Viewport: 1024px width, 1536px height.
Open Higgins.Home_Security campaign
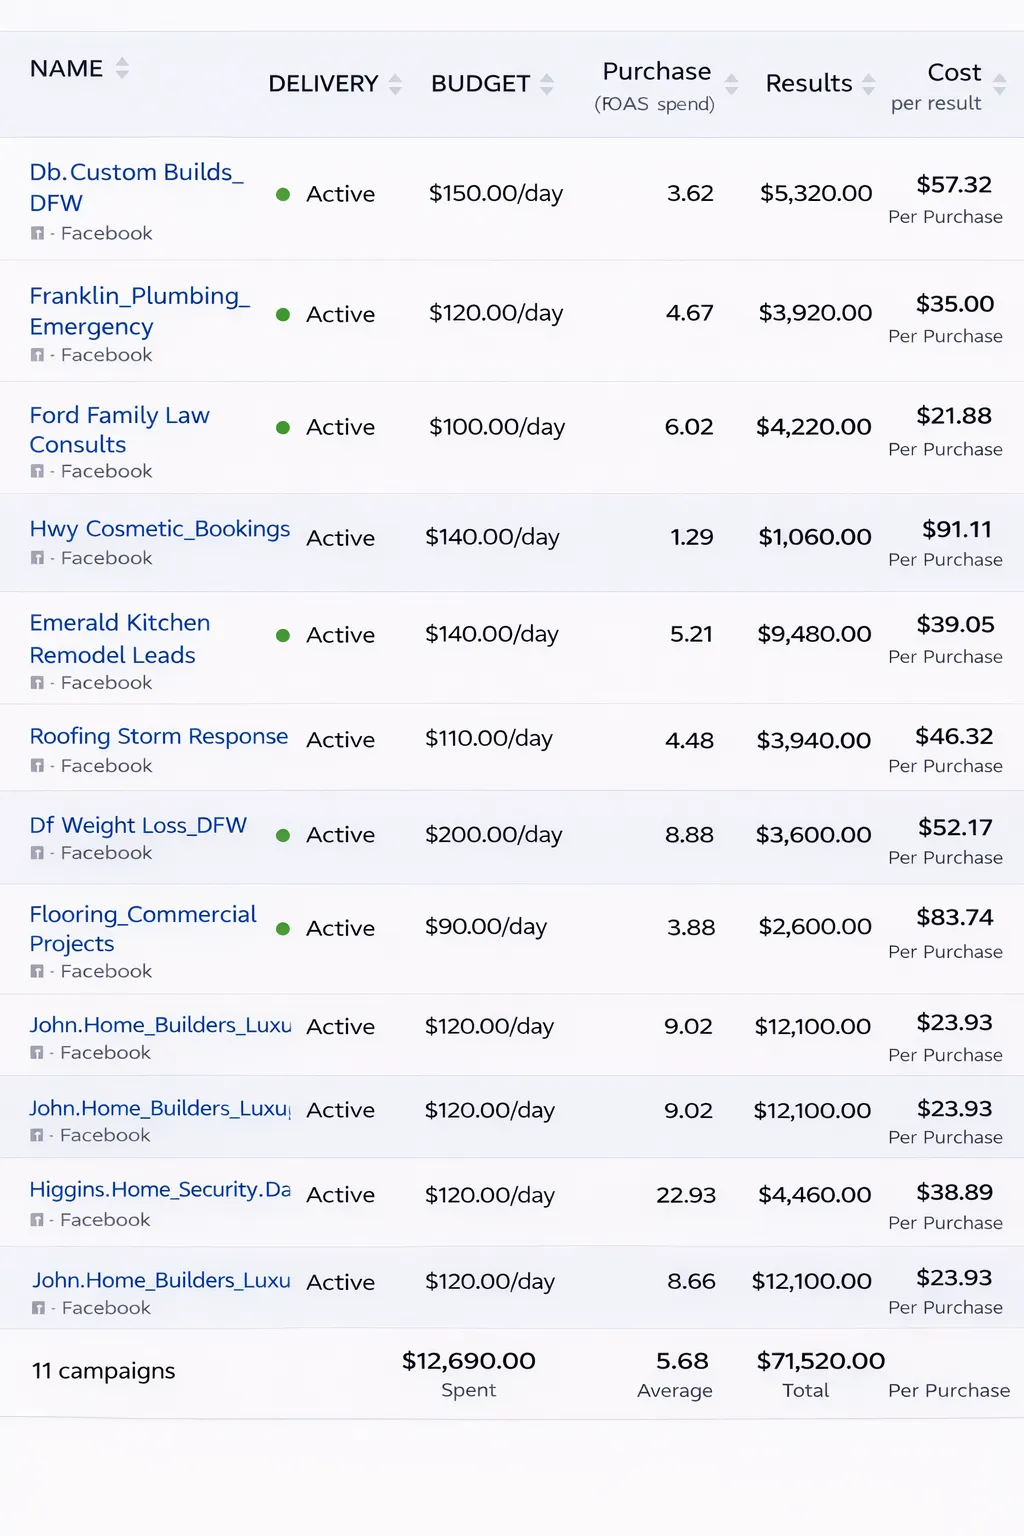160,1189
